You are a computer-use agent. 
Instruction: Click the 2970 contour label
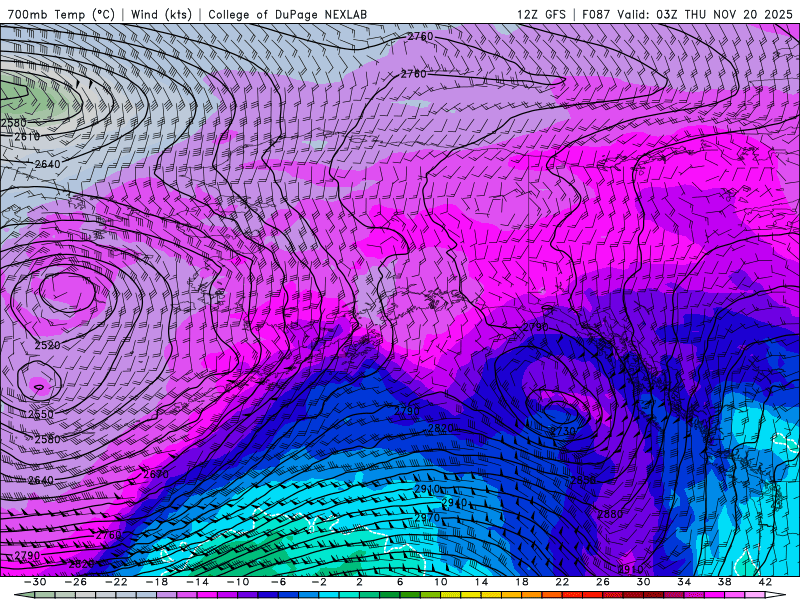[427, 518]
